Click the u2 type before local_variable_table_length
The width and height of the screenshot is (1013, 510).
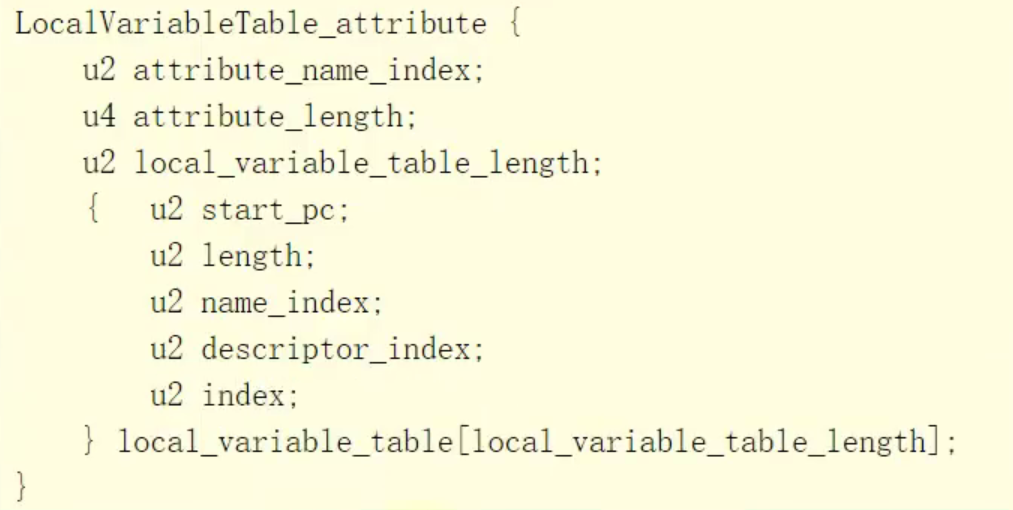click(99, 163)
